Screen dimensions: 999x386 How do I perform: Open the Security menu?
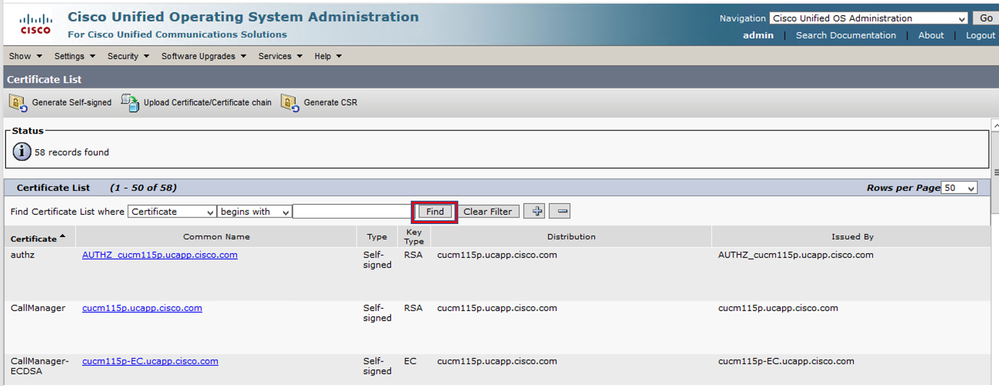[128, 56]
